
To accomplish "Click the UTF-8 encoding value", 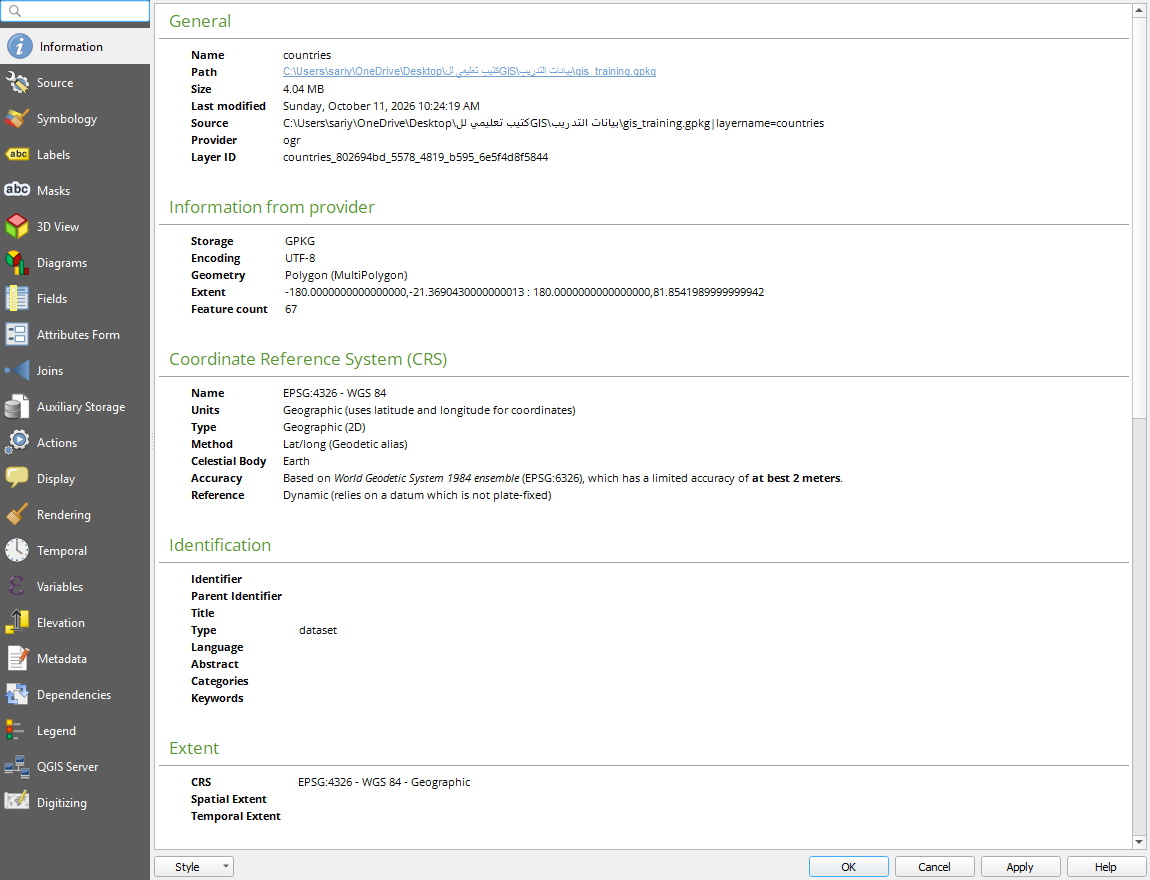I will (300, 258).
